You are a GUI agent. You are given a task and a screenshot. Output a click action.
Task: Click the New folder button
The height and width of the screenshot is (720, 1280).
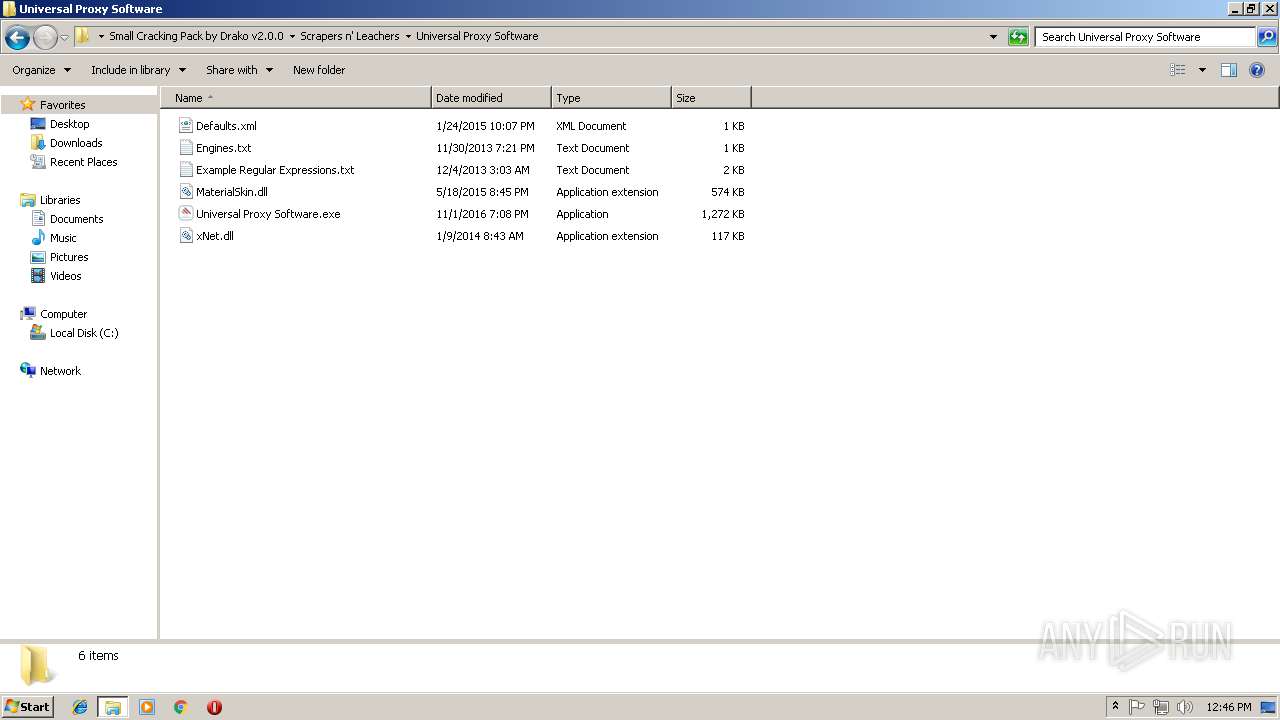319,70
